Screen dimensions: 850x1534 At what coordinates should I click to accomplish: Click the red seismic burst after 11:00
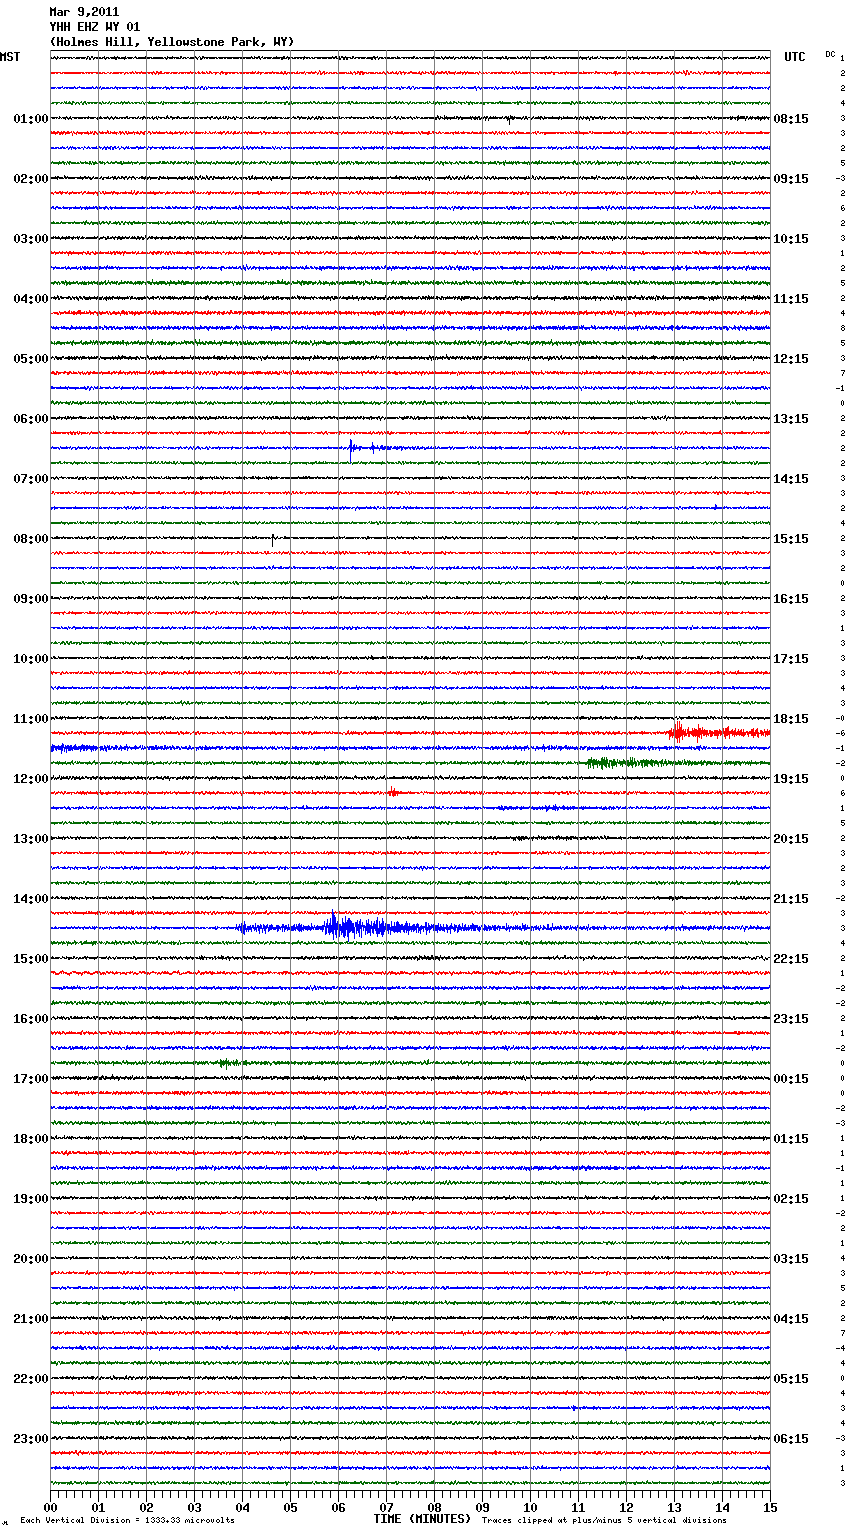(718, 732)
